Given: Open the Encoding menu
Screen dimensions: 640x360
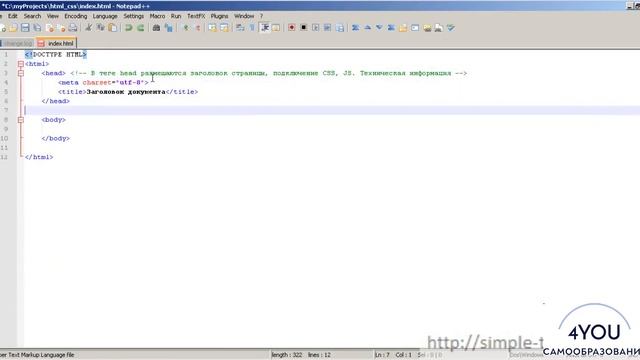Looking at the screenshot, I should pyautogui.click(x=76, y=16).
